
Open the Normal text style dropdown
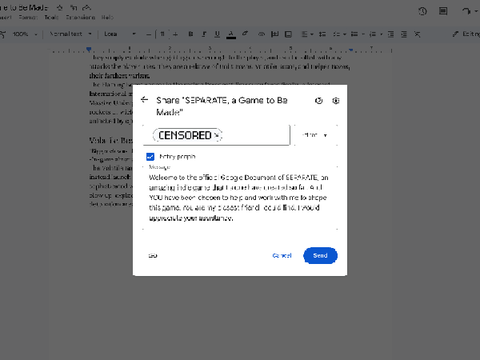[x=70, y=34]
